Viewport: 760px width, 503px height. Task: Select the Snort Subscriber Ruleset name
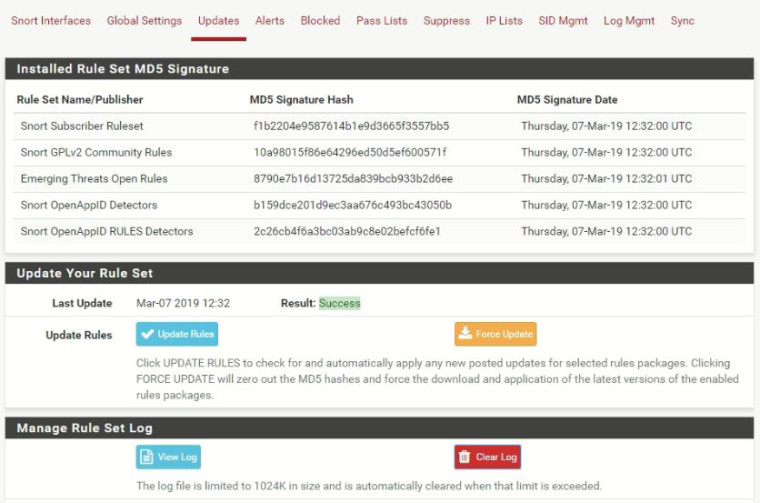click(82, 126)
